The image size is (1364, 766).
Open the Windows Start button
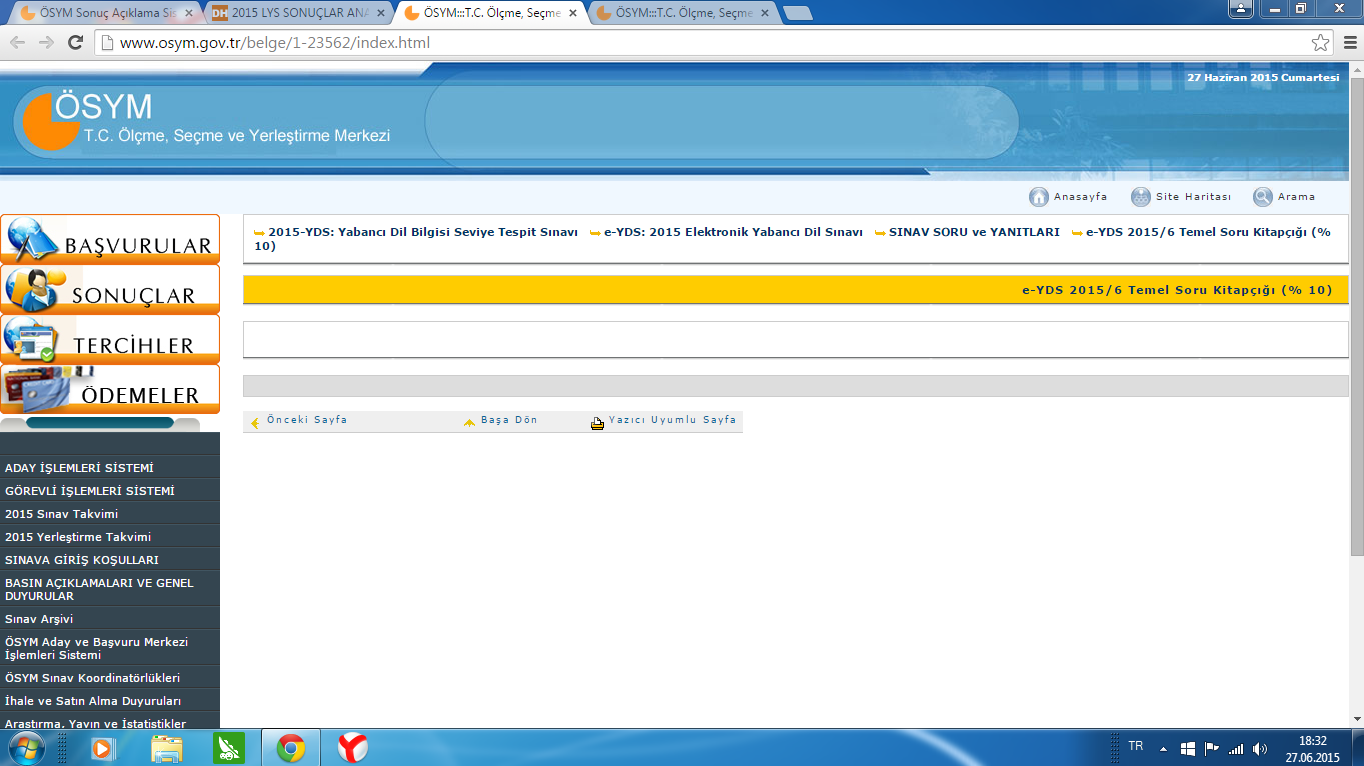click(26, 747)
